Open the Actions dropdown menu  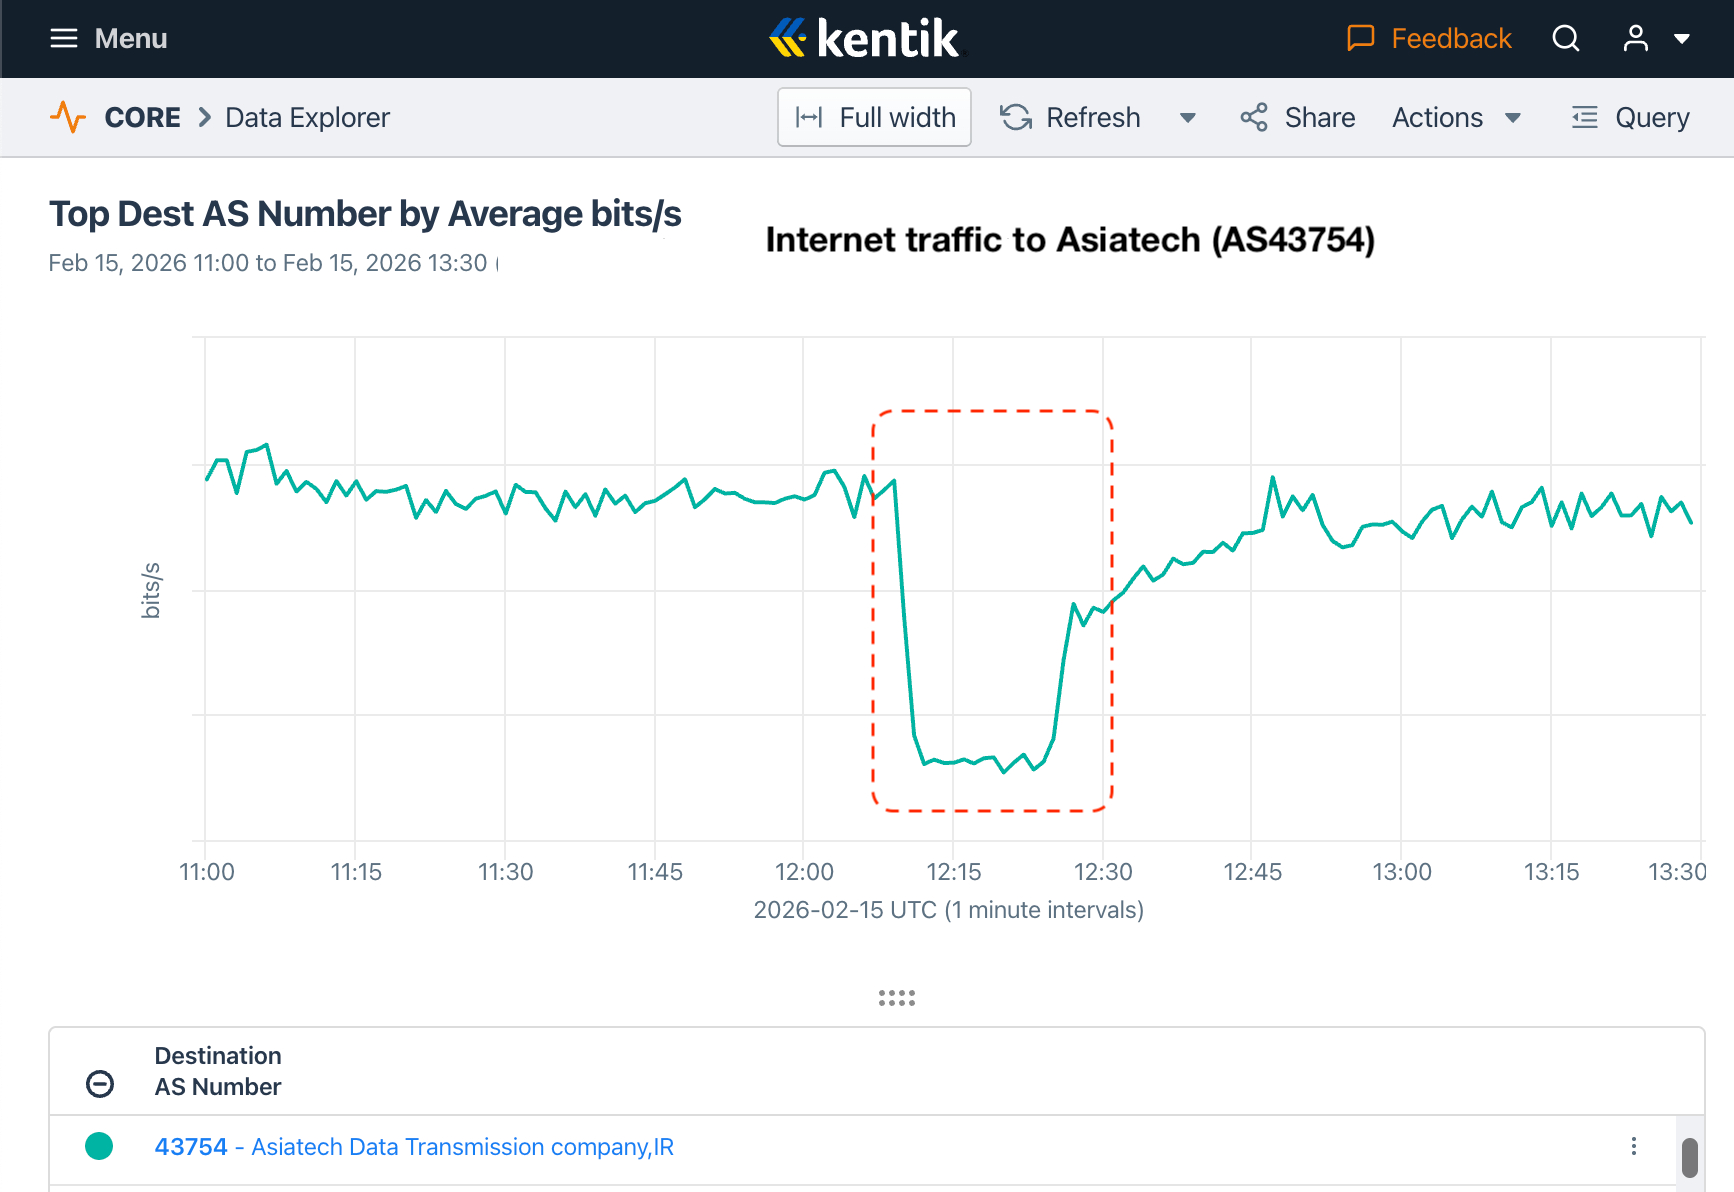pos(1456,117)
